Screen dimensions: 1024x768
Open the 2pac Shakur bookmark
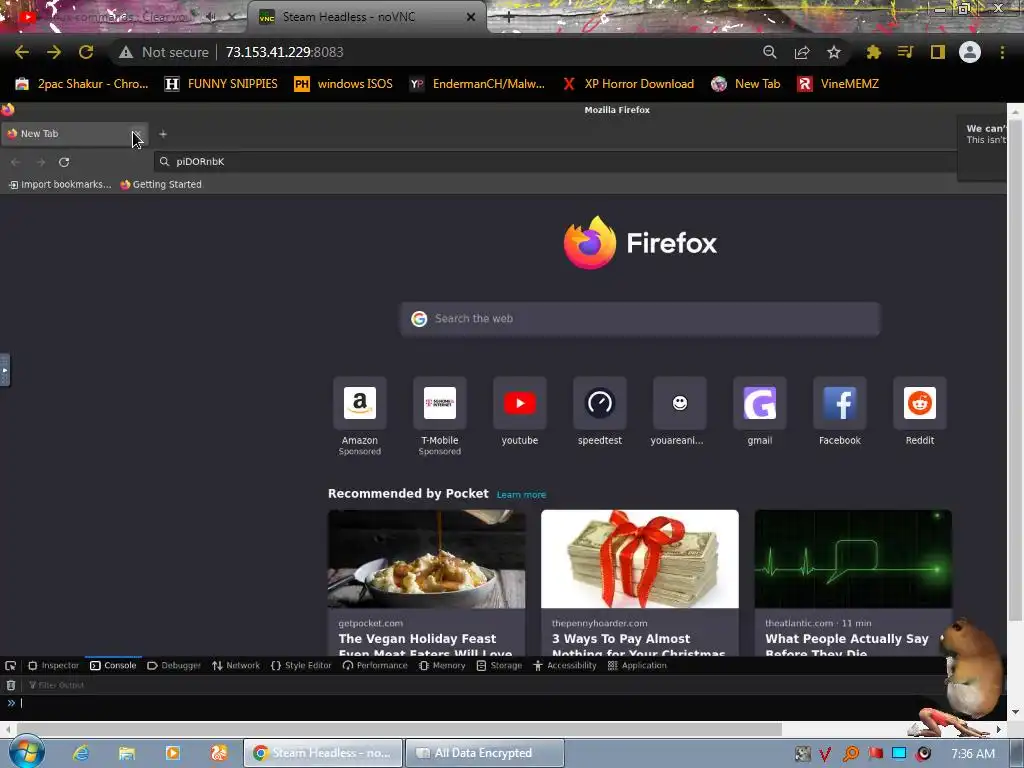pyautogui.click(x=82, y=84)
